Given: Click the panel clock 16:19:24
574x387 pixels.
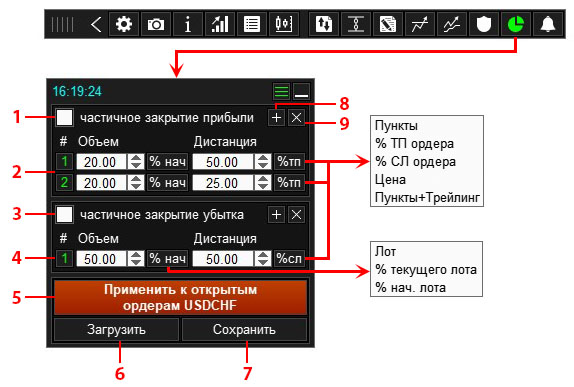Looking at the screenshot, I should pyautogui.click(x=77, y=91).
